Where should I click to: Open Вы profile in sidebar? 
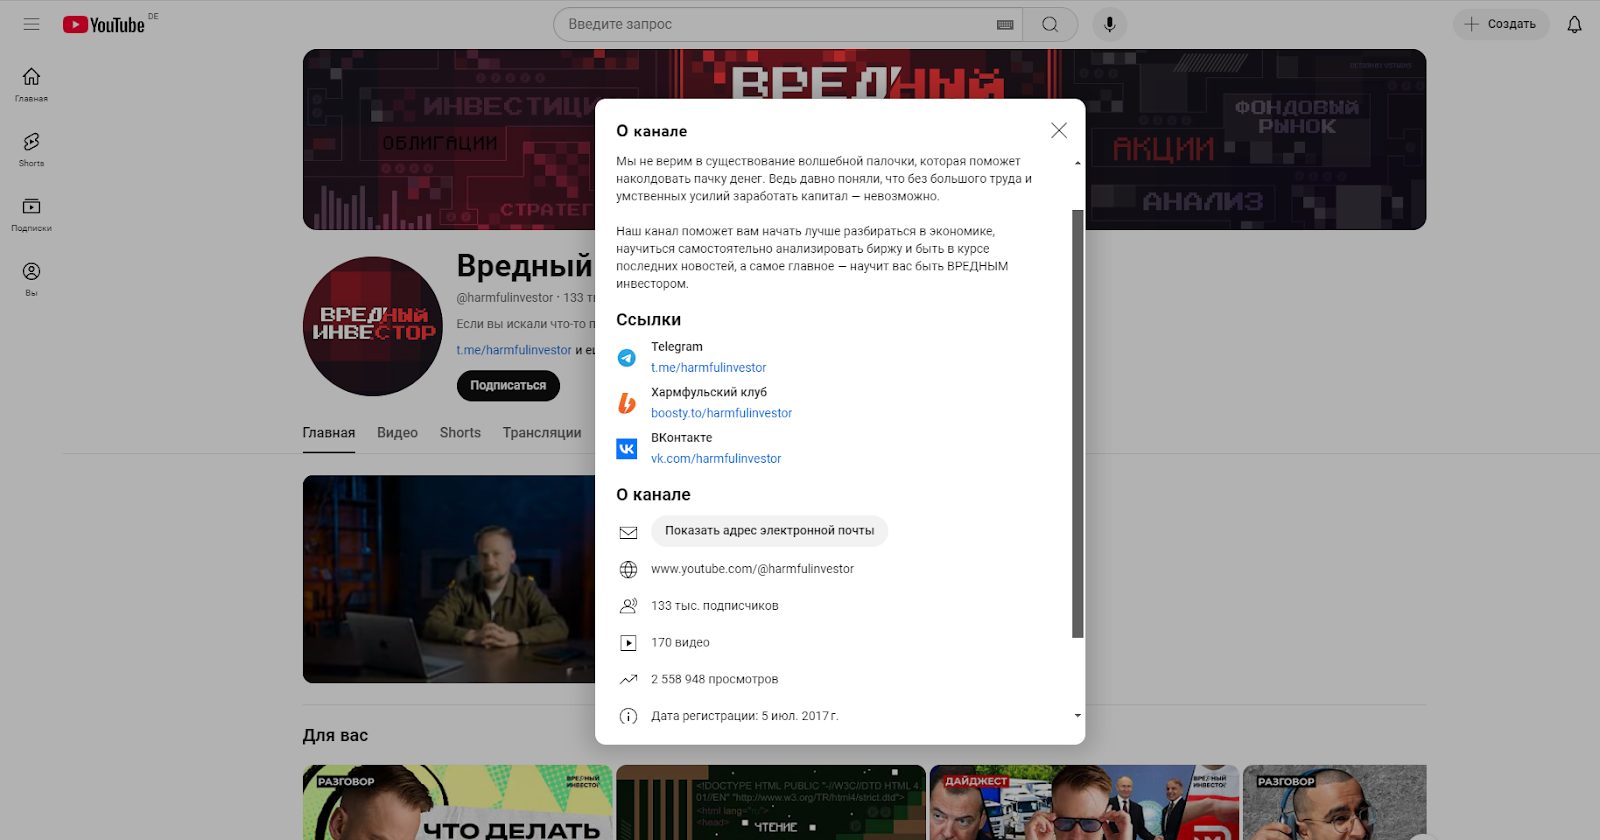pyautogui.click(x=31, y=280)
